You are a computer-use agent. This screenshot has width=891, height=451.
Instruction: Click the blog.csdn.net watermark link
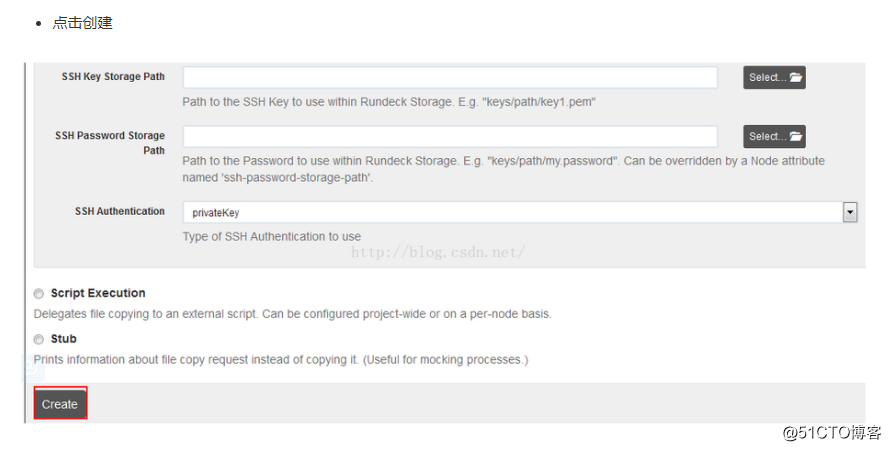point(438,252)
